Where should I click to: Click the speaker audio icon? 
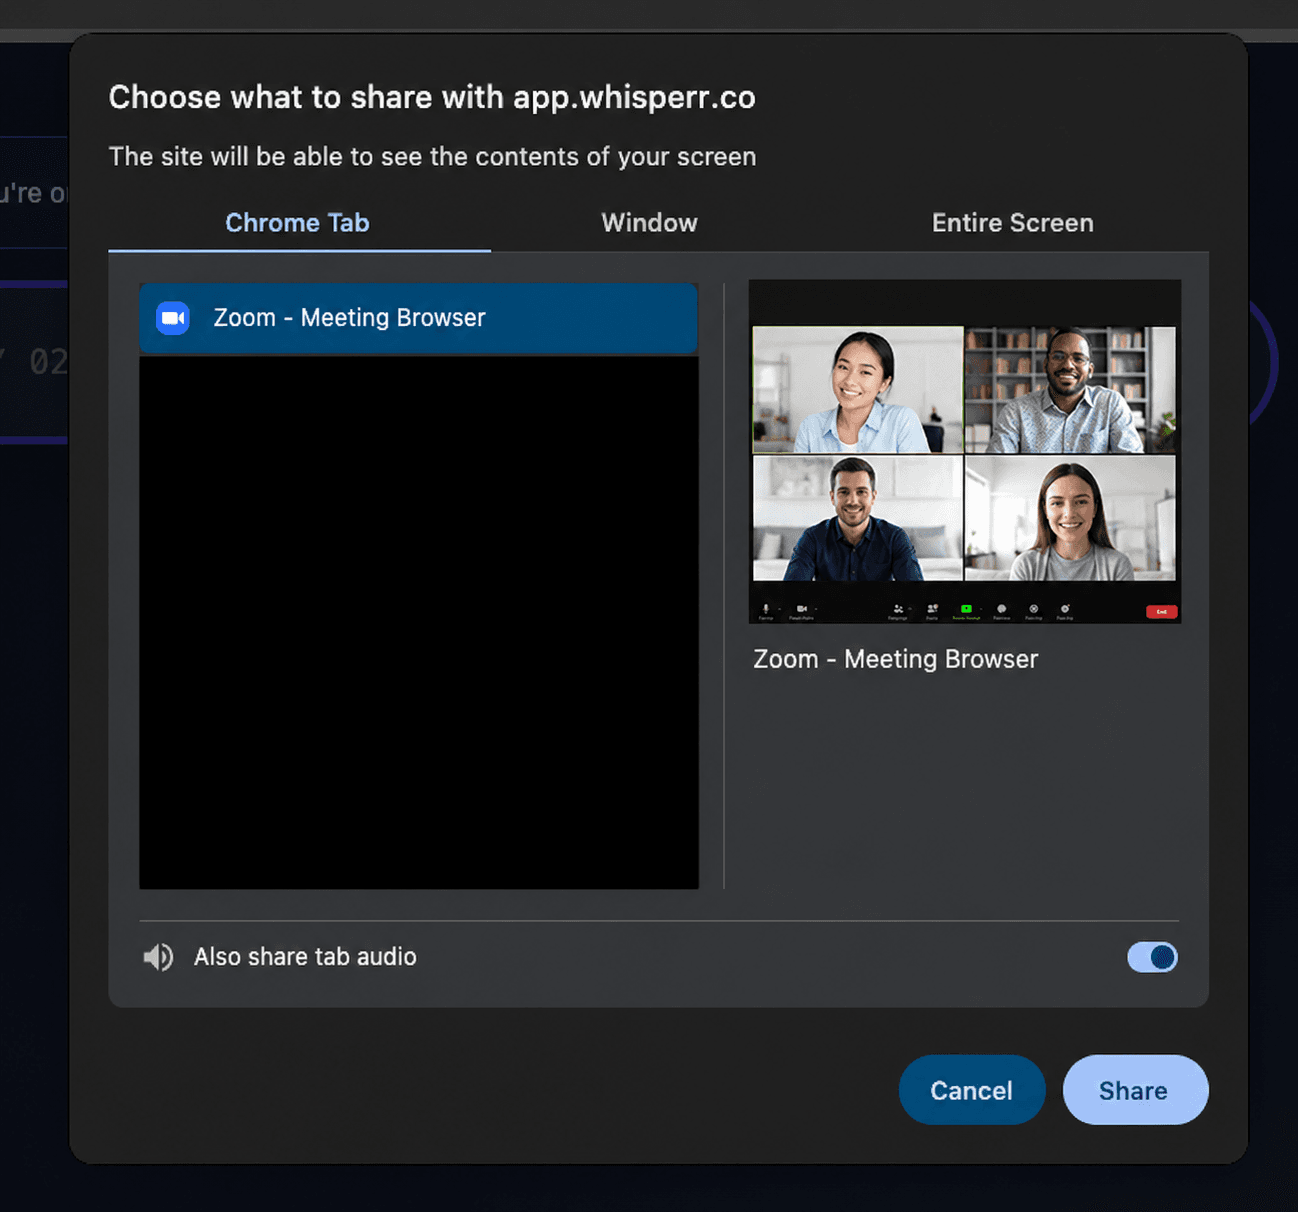point(158,957)
